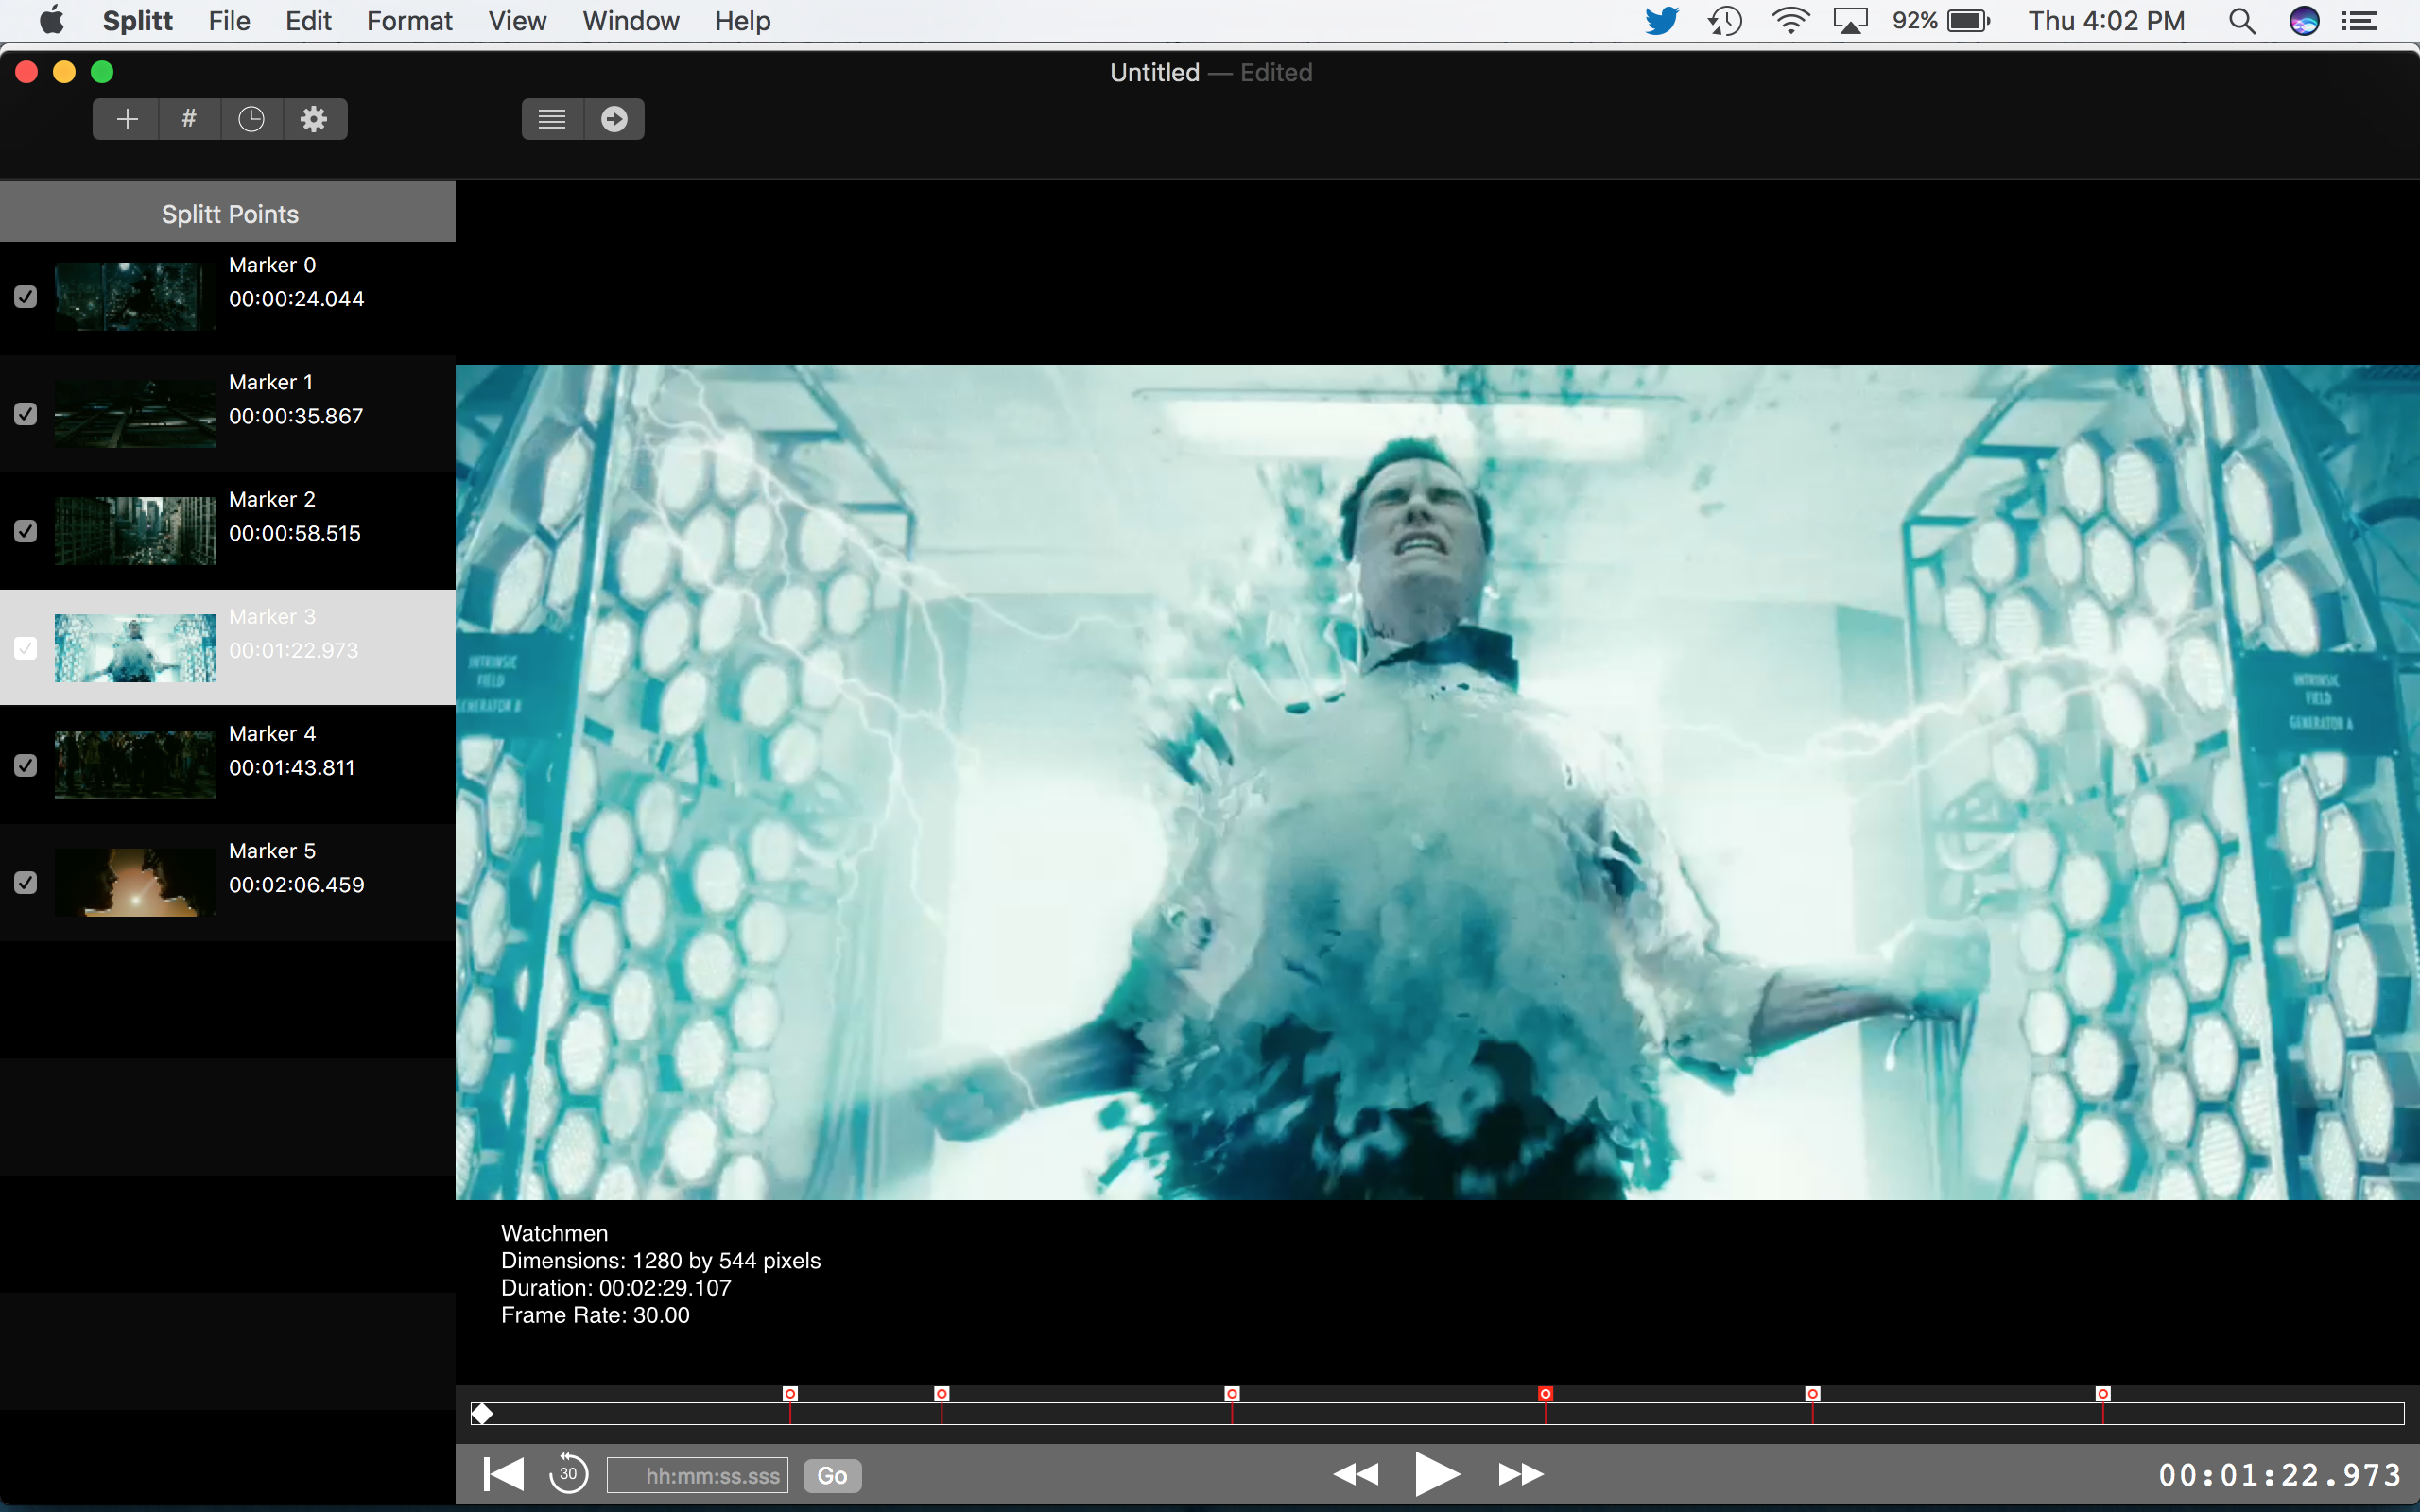The image size is (2420, 1512).
Task: Click the Marker 4 thumbnail
Action: point(135,765)
